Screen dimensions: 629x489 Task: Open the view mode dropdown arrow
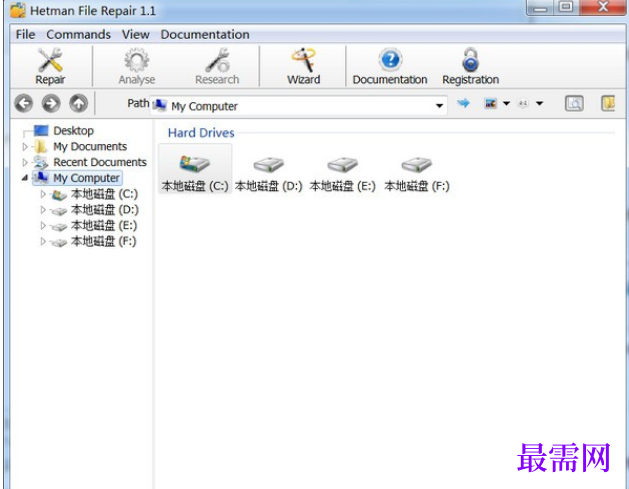point(507,103)
